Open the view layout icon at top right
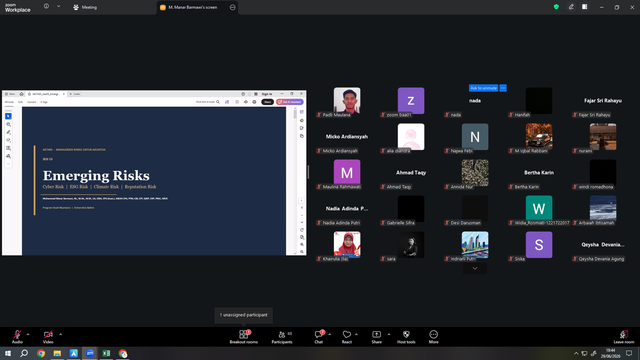 (584, 7)
